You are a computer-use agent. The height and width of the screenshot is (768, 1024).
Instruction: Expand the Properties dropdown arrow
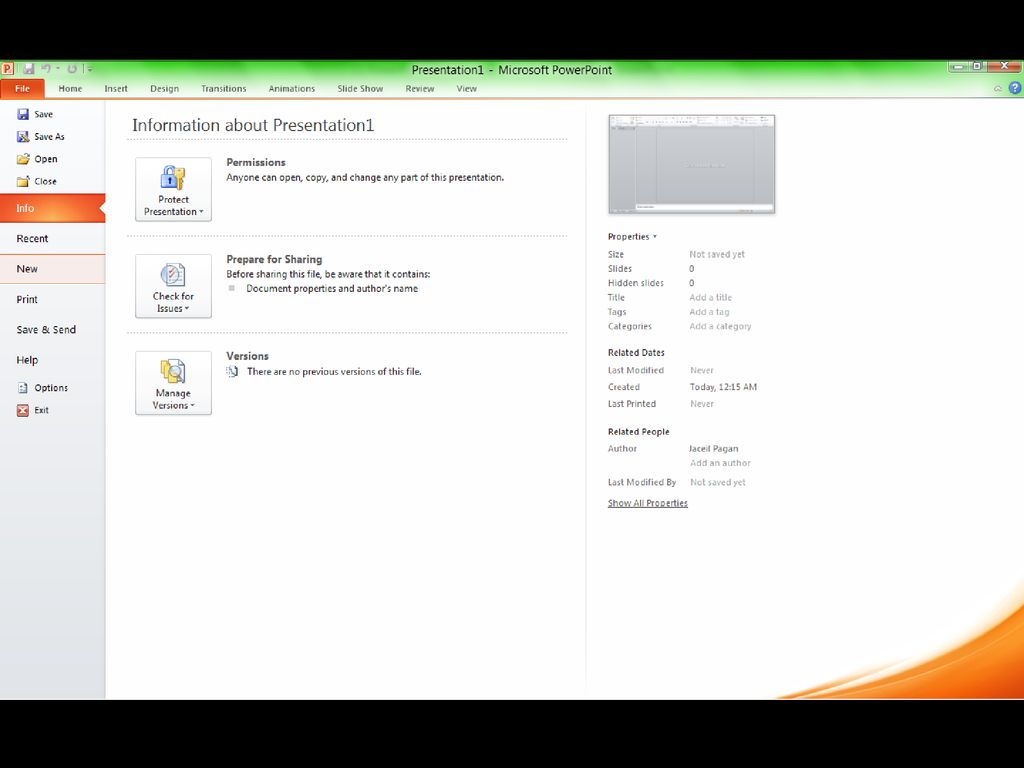tap(655, 236)
